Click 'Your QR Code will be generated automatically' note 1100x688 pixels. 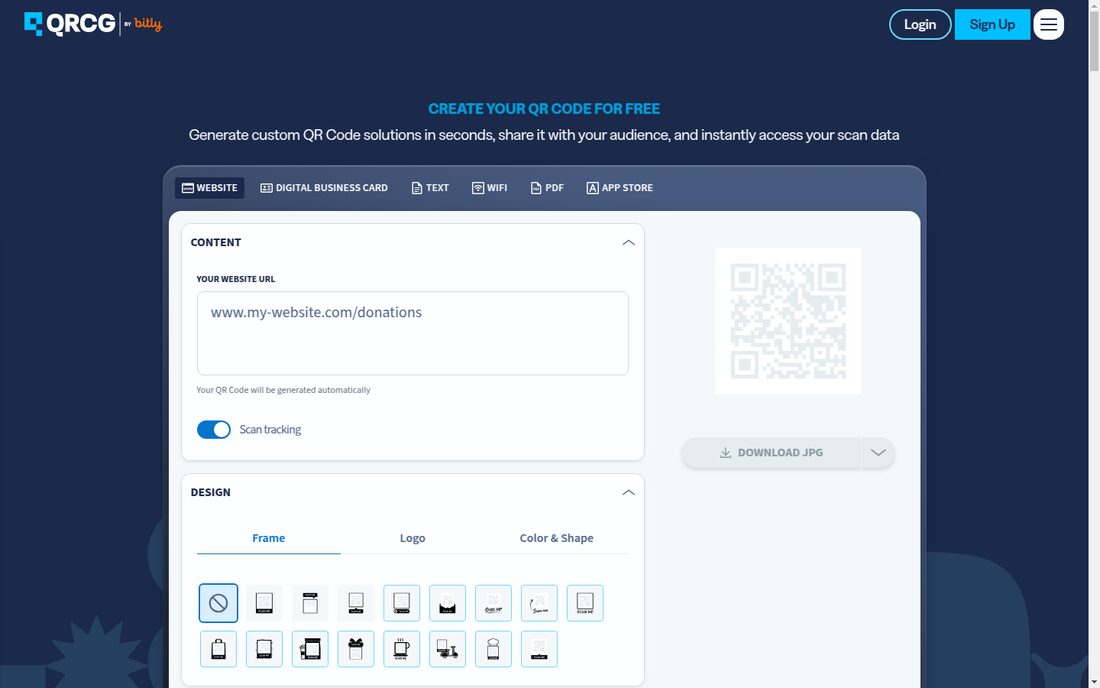pos(283,390)
